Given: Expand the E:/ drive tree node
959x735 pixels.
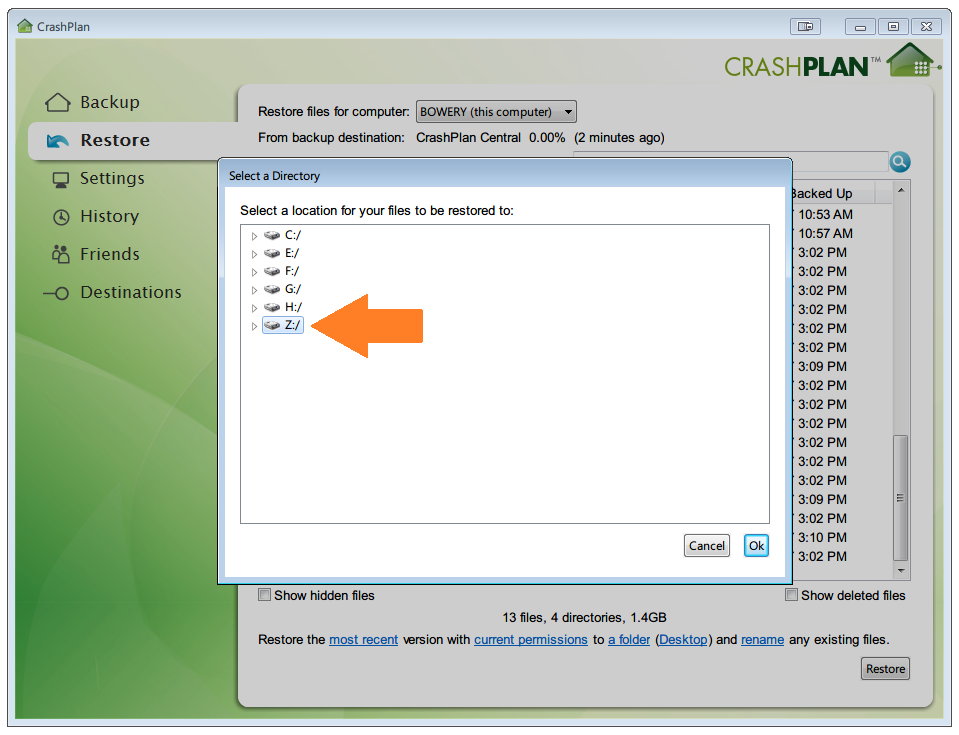Looking at the screenshot, I should coord(254,254).
